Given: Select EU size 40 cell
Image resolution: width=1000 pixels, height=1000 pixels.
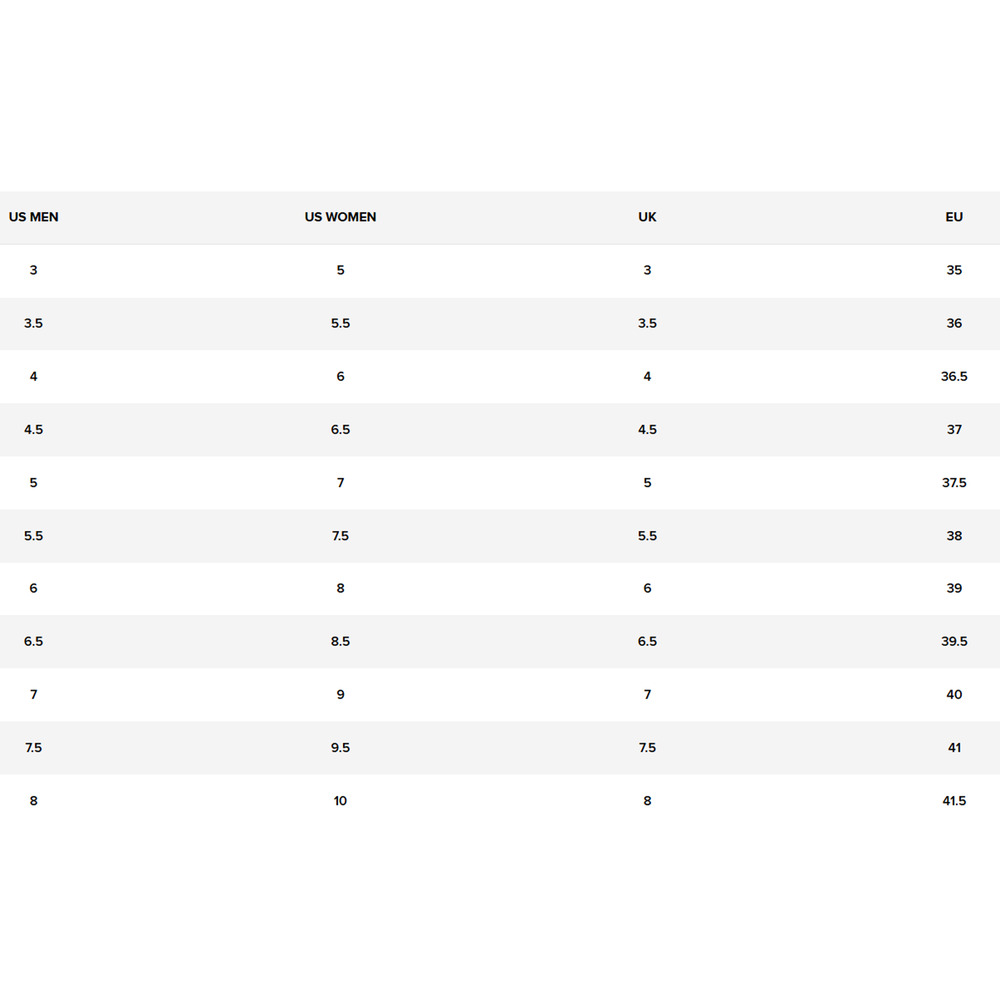Looking at the screenshot, I should pos(954,695).
